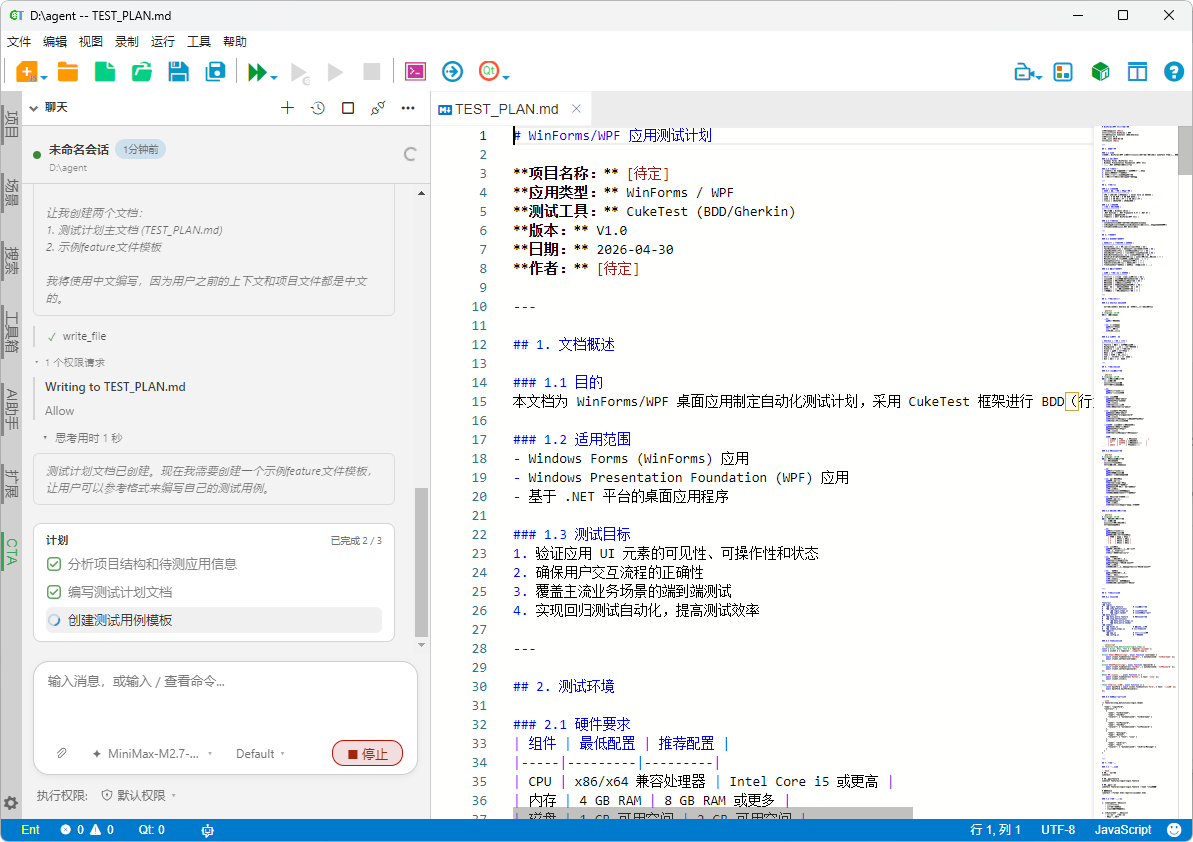Click the screen recorder camera icon

click(x=1024, y=72)
